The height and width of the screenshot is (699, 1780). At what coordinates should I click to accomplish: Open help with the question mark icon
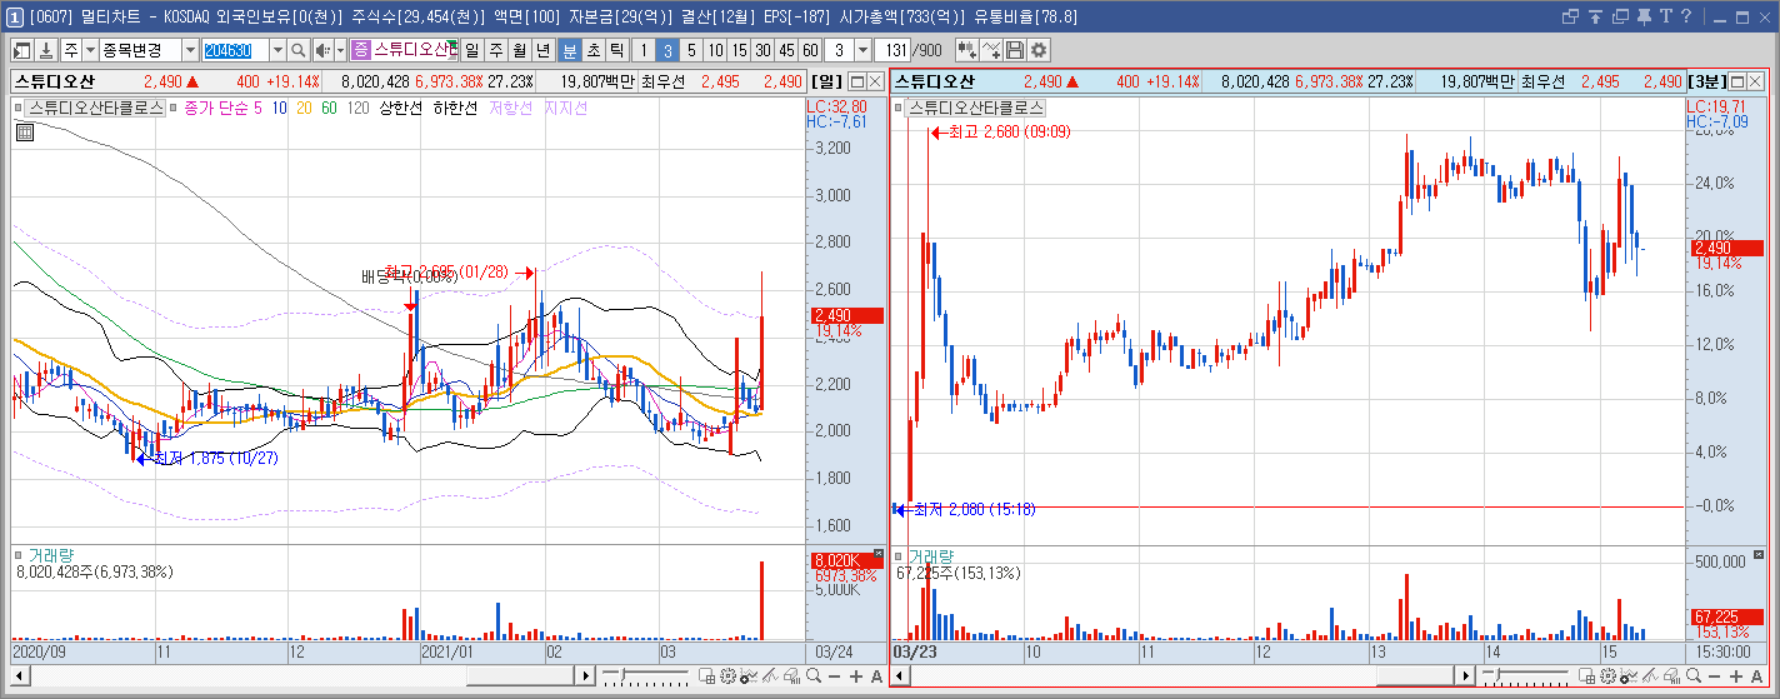[x=1686, y=17]
